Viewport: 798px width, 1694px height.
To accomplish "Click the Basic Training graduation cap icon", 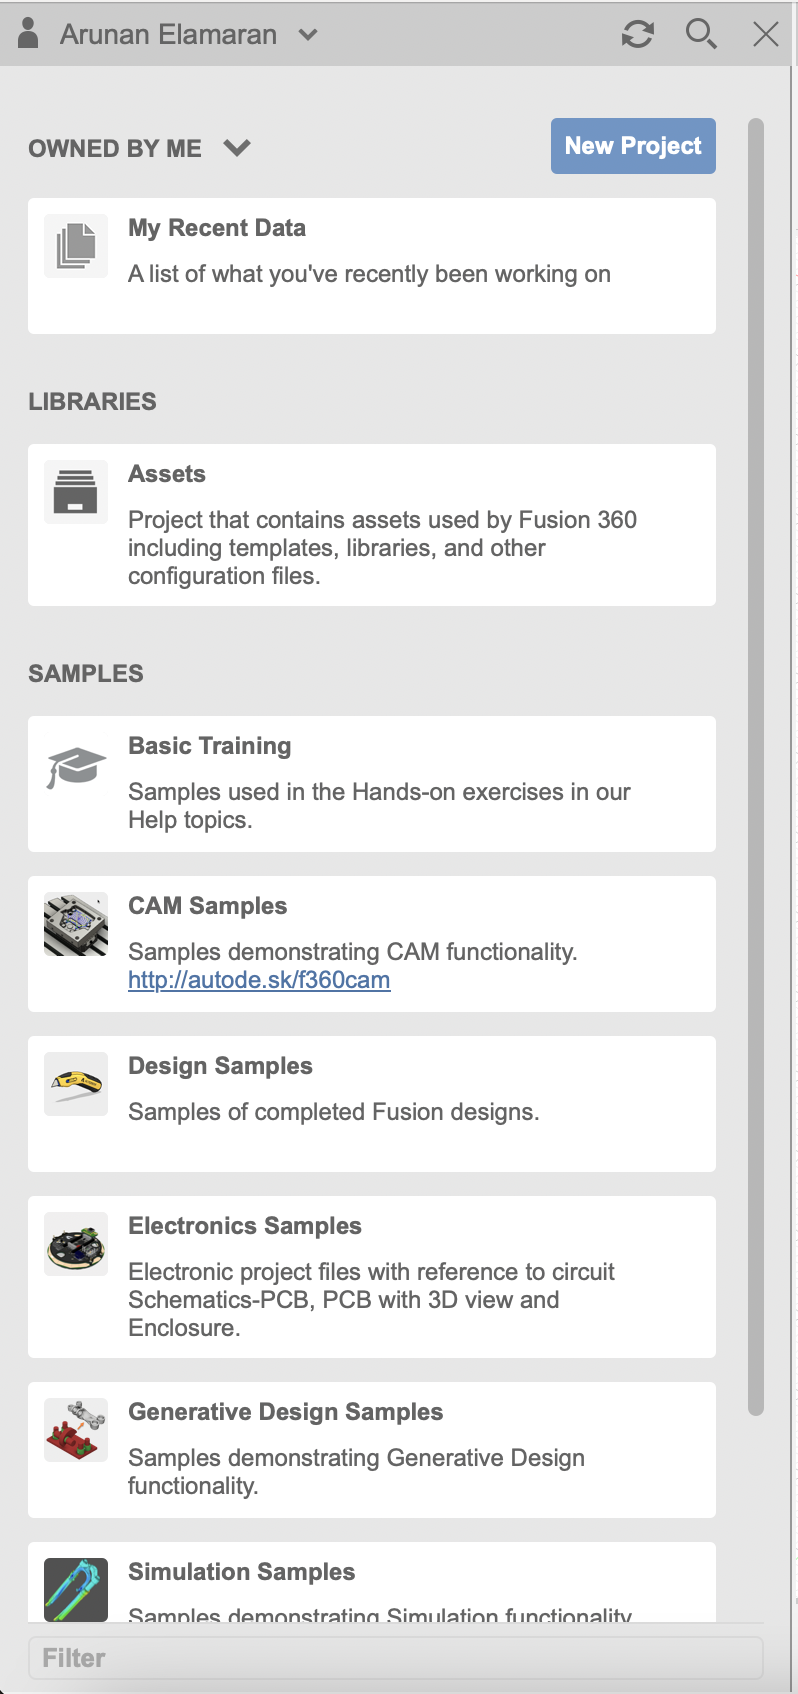I will click(x=75, y=765).
